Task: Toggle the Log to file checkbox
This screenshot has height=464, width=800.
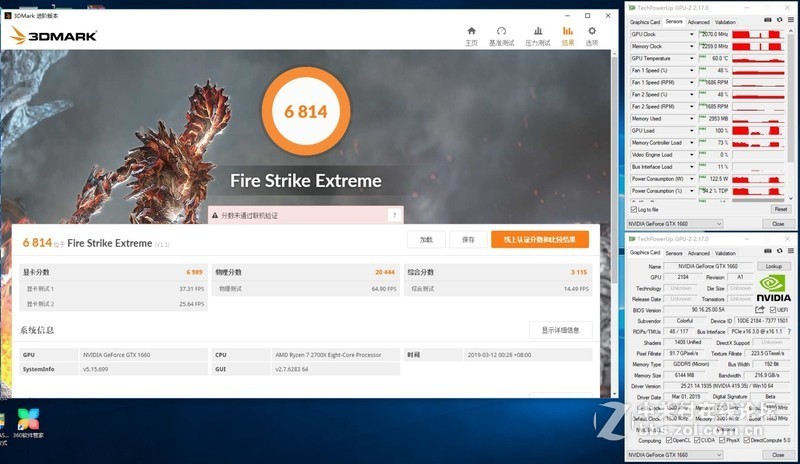Action: (x=634, y=209)
